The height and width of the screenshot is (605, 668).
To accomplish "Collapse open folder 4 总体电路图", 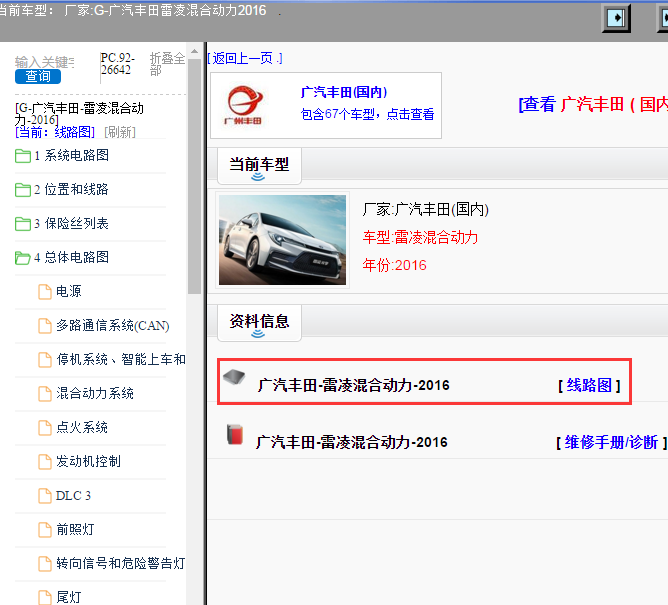I will [x=71, y=258].
